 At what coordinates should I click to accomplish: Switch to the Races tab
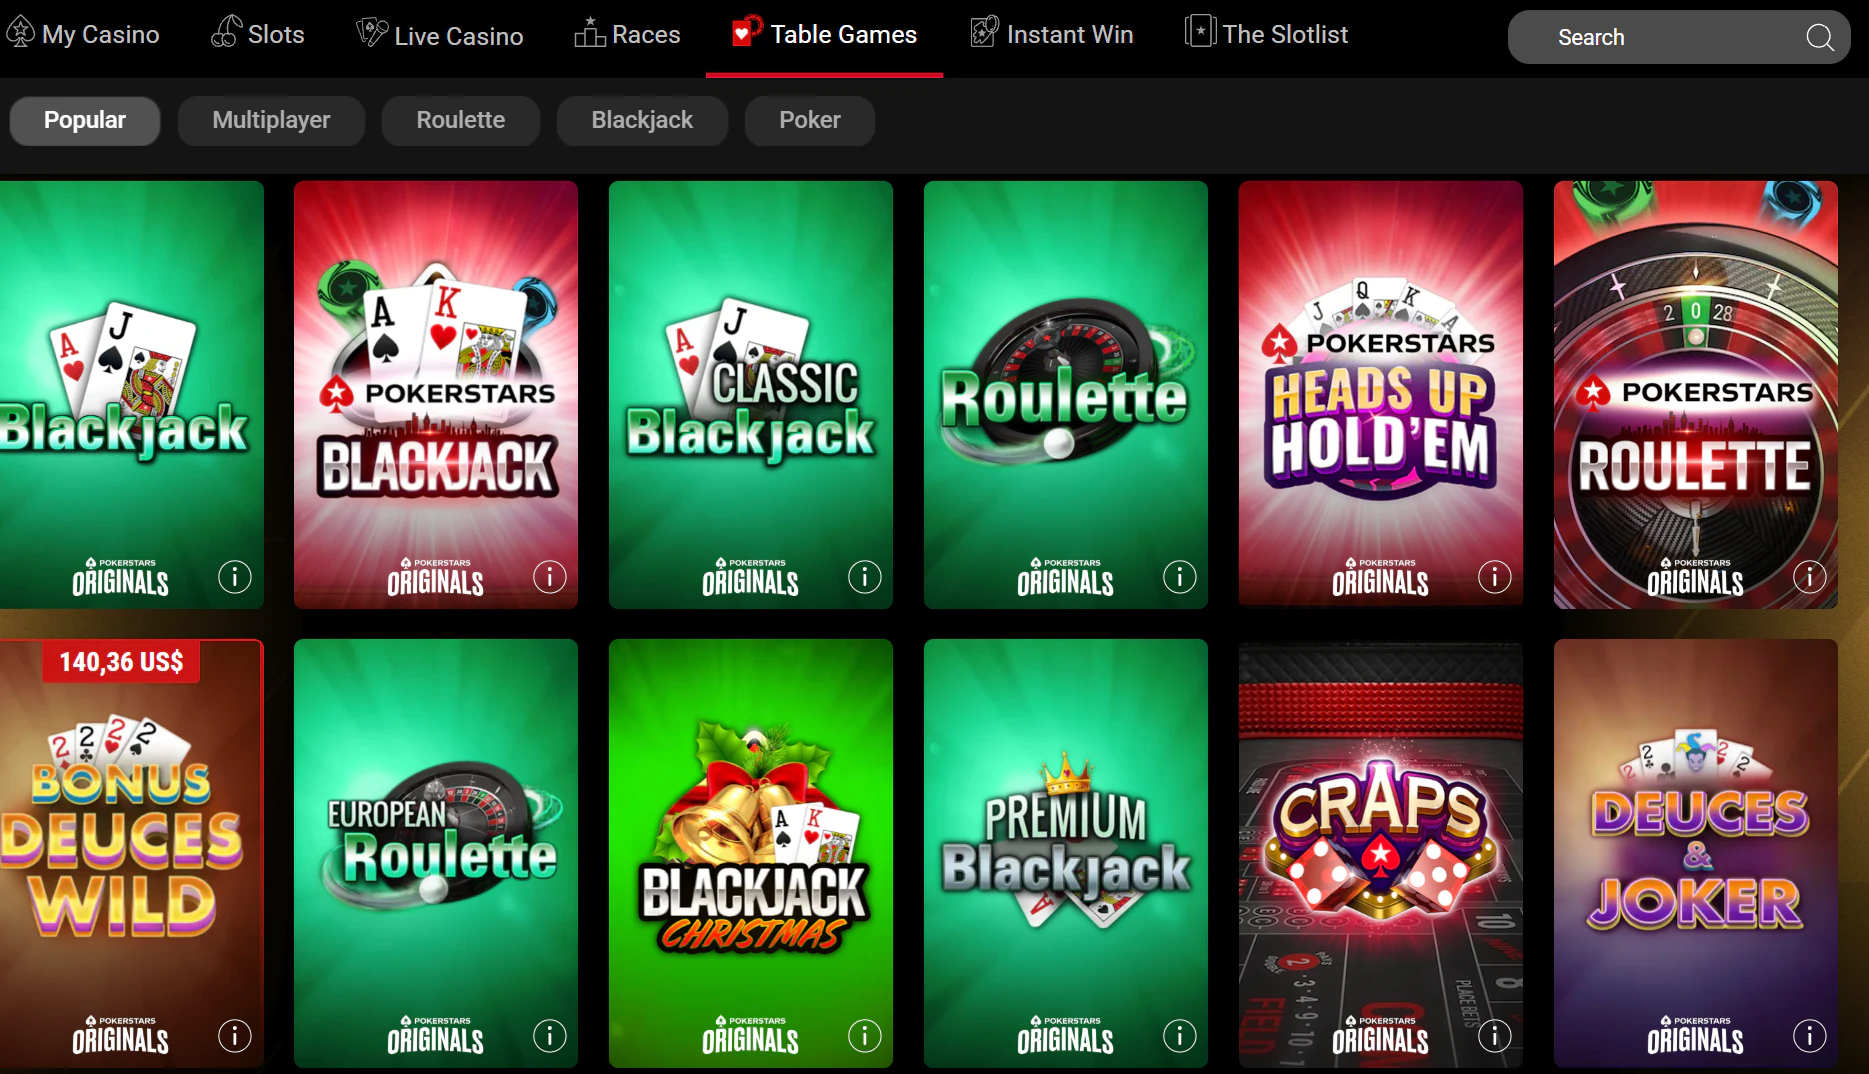pyautogui.click(x=627, y=34)
